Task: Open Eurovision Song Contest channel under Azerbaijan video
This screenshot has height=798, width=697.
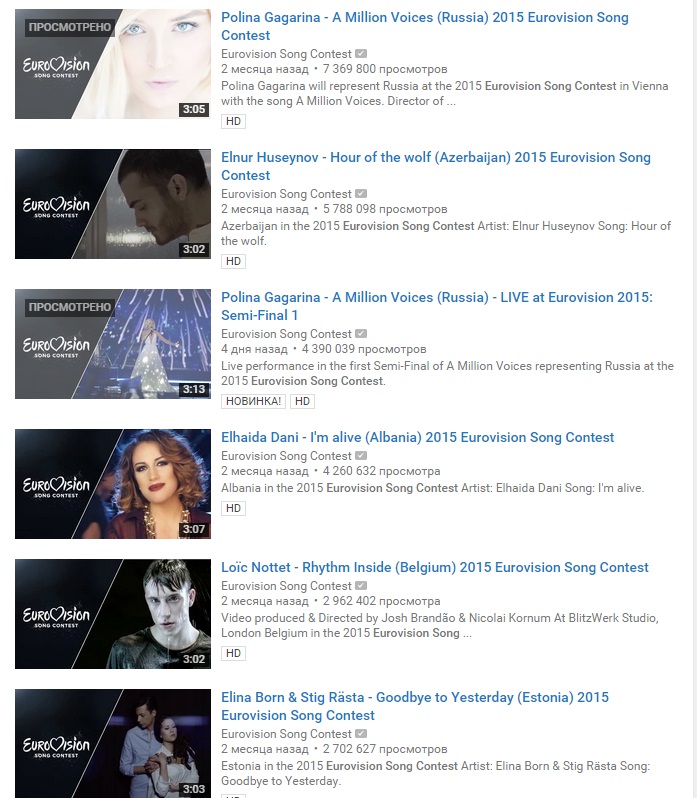Action: 286,194
